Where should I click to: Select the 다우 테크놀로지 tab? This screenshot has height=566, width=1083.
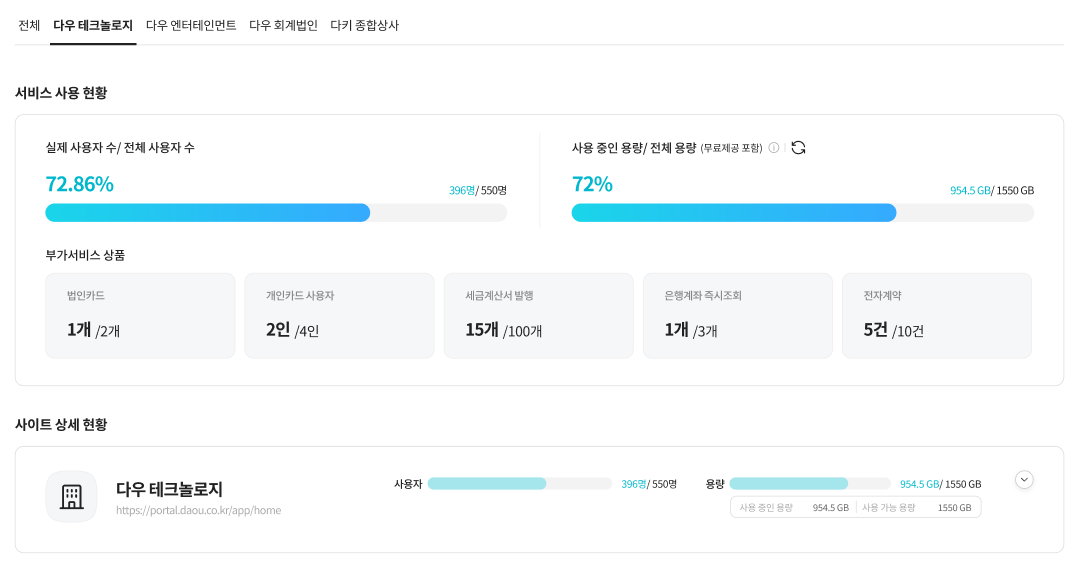tap(93, 25)
